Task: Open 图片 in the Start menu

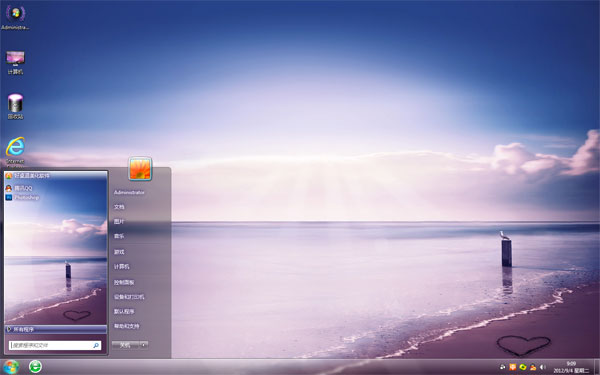Action: point(119,222)
